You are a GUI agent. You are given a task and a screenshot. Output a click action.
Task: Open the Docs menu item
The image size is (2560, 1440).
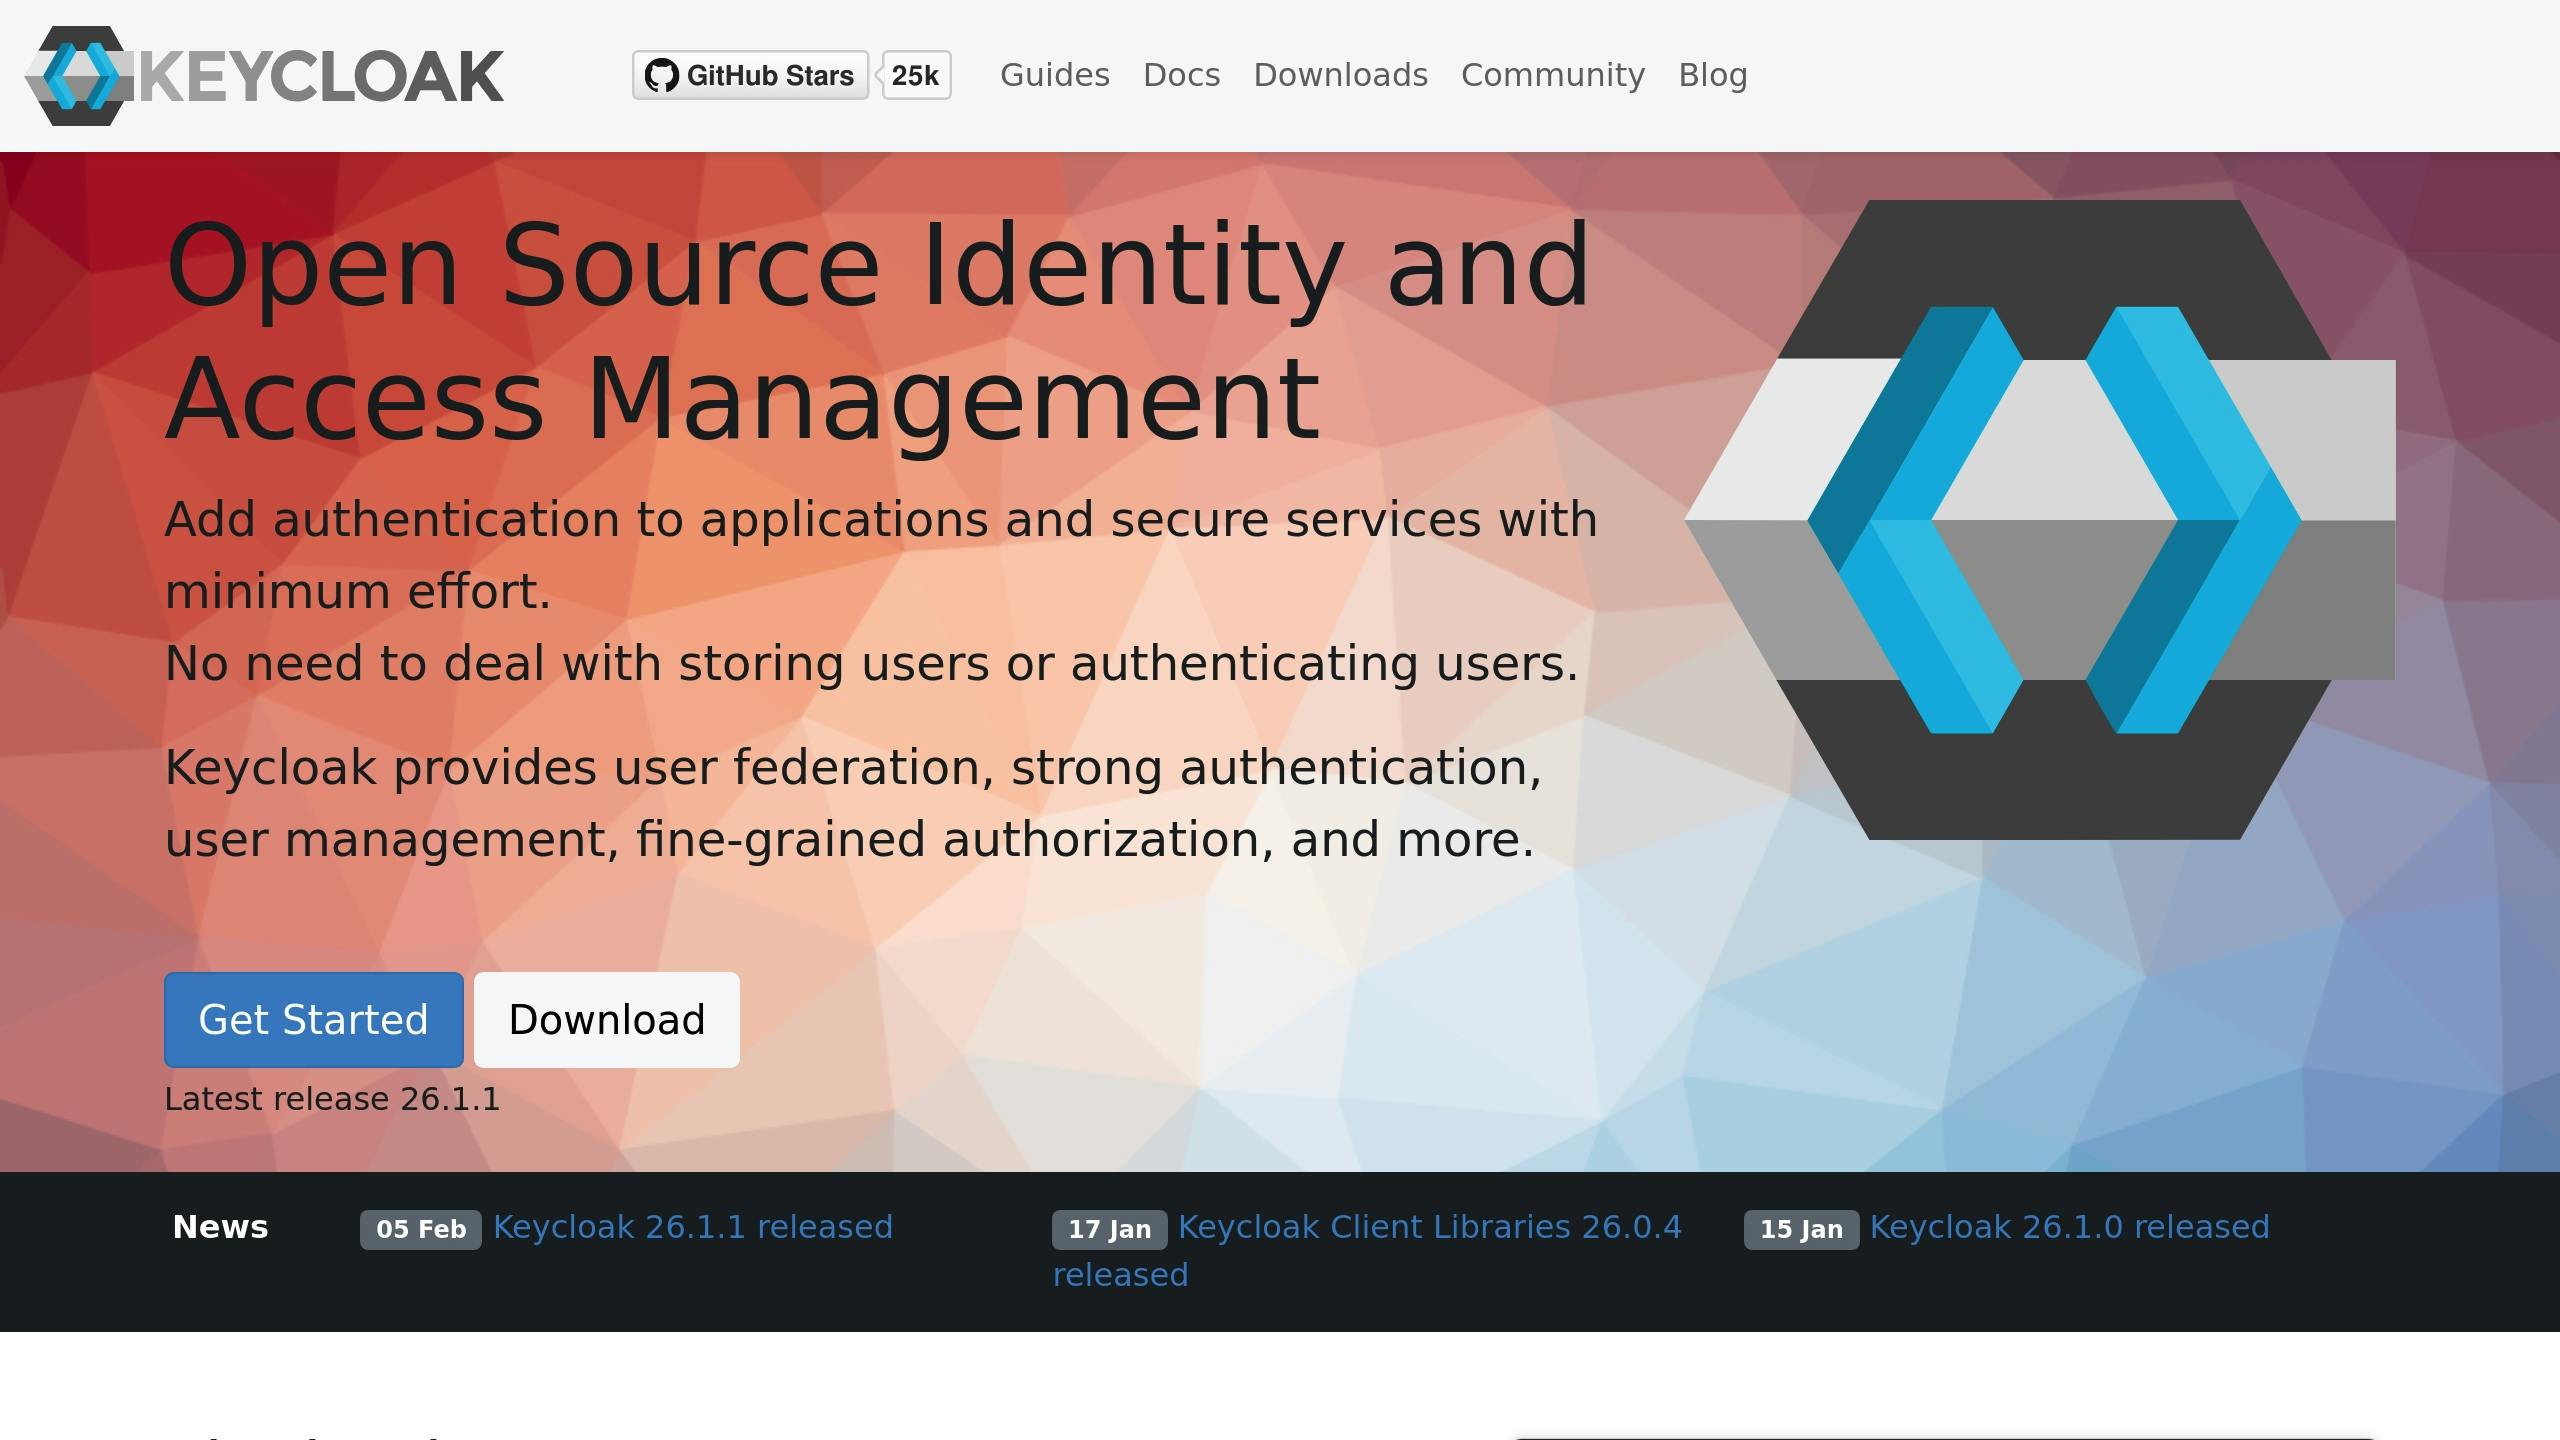tap(1182, 75)
